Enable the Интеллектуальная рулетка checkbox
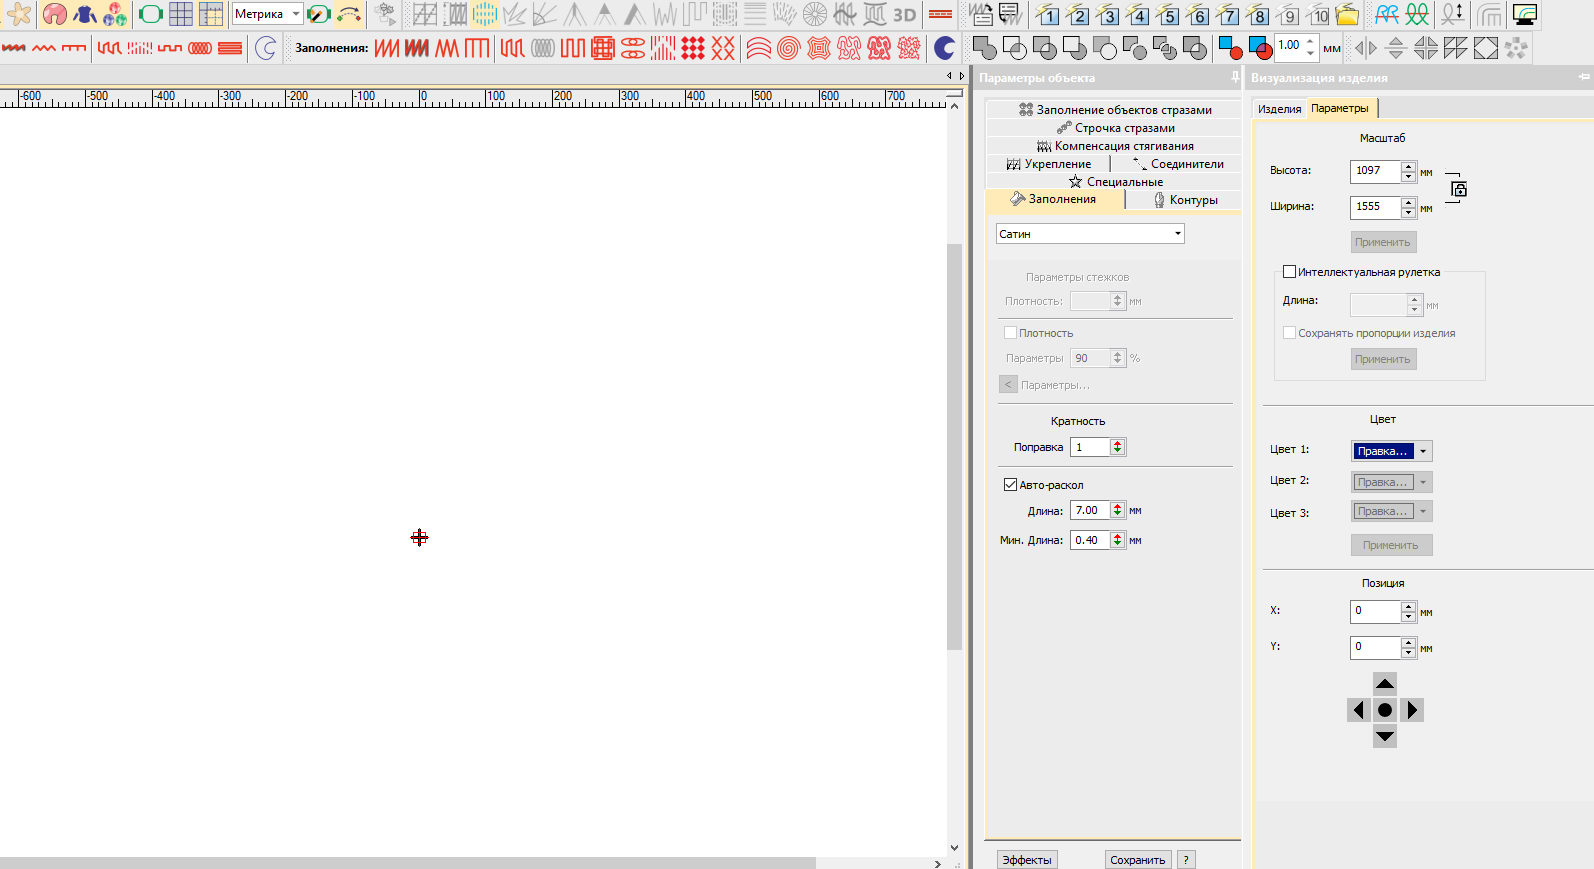1594x869 pixels. pos(1289,272)
